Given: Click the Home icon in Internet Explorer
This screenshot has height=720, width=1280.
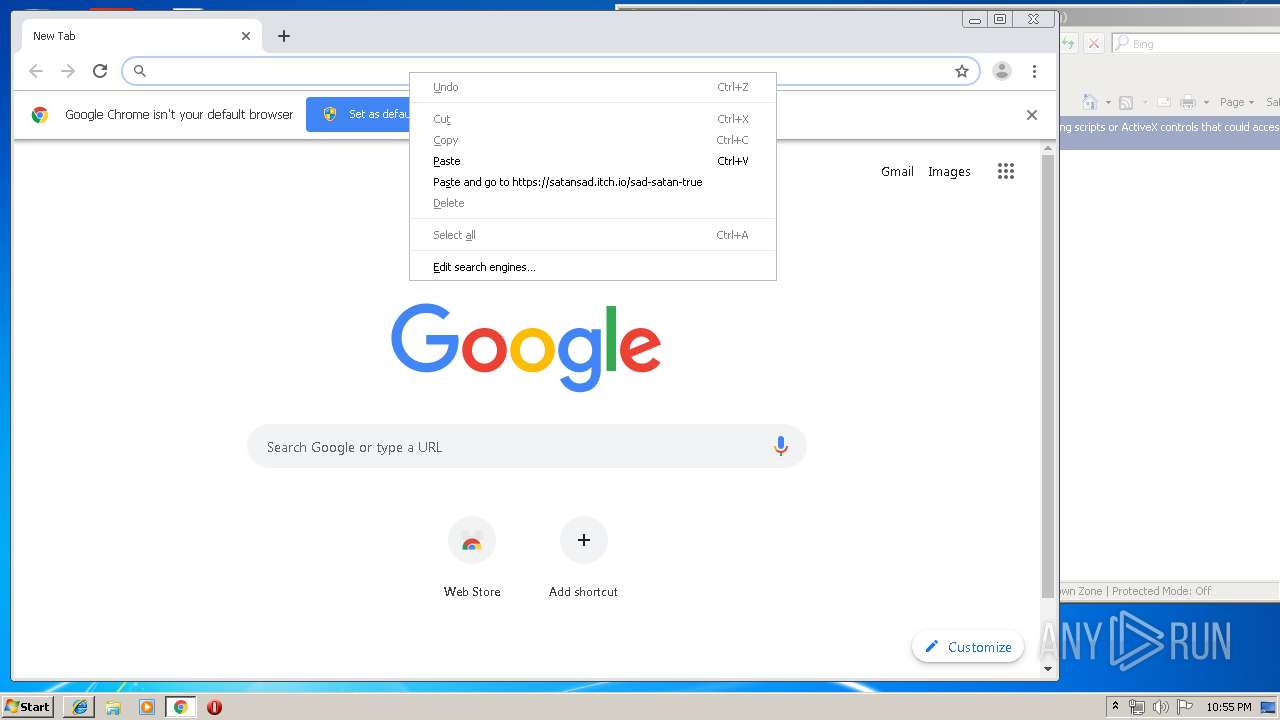Looking at the screenshot, I should coord(1090,102).
